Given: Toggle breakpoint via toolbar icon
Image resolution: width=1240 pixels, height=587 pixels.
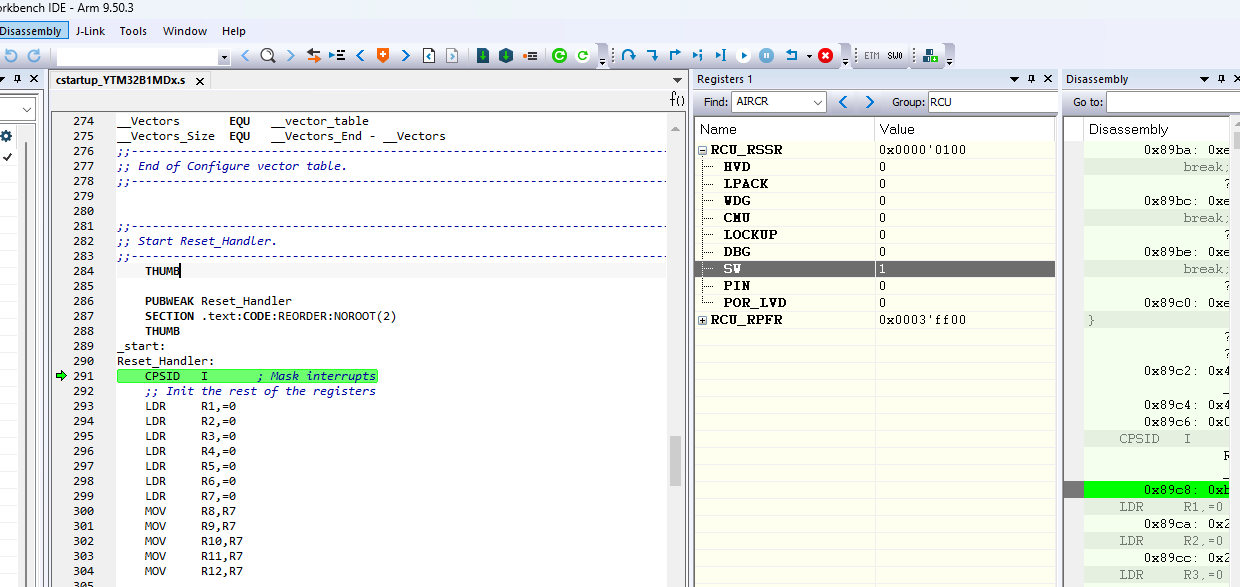Looking at the screenshot, I should point(530,56).
